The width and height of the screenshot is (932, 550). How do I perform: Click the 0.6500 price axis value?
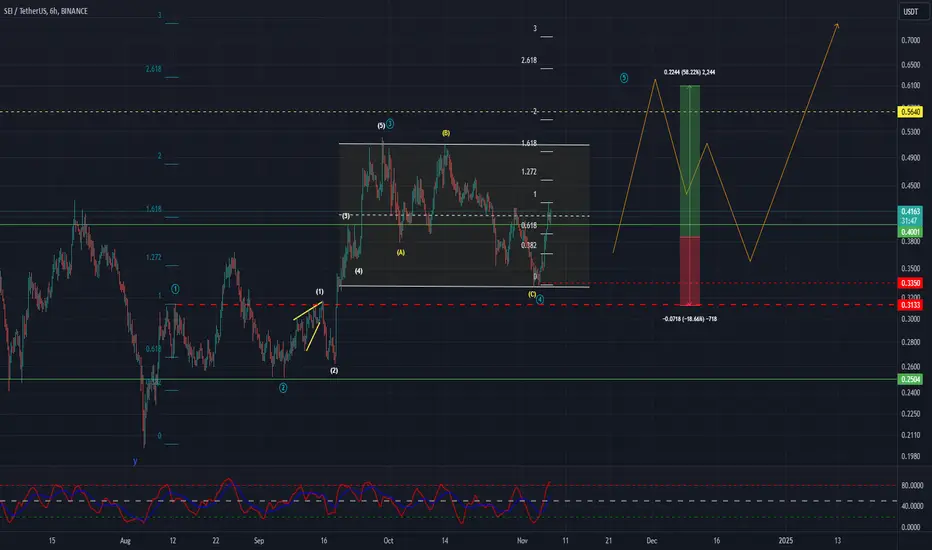tap(911, 65)
